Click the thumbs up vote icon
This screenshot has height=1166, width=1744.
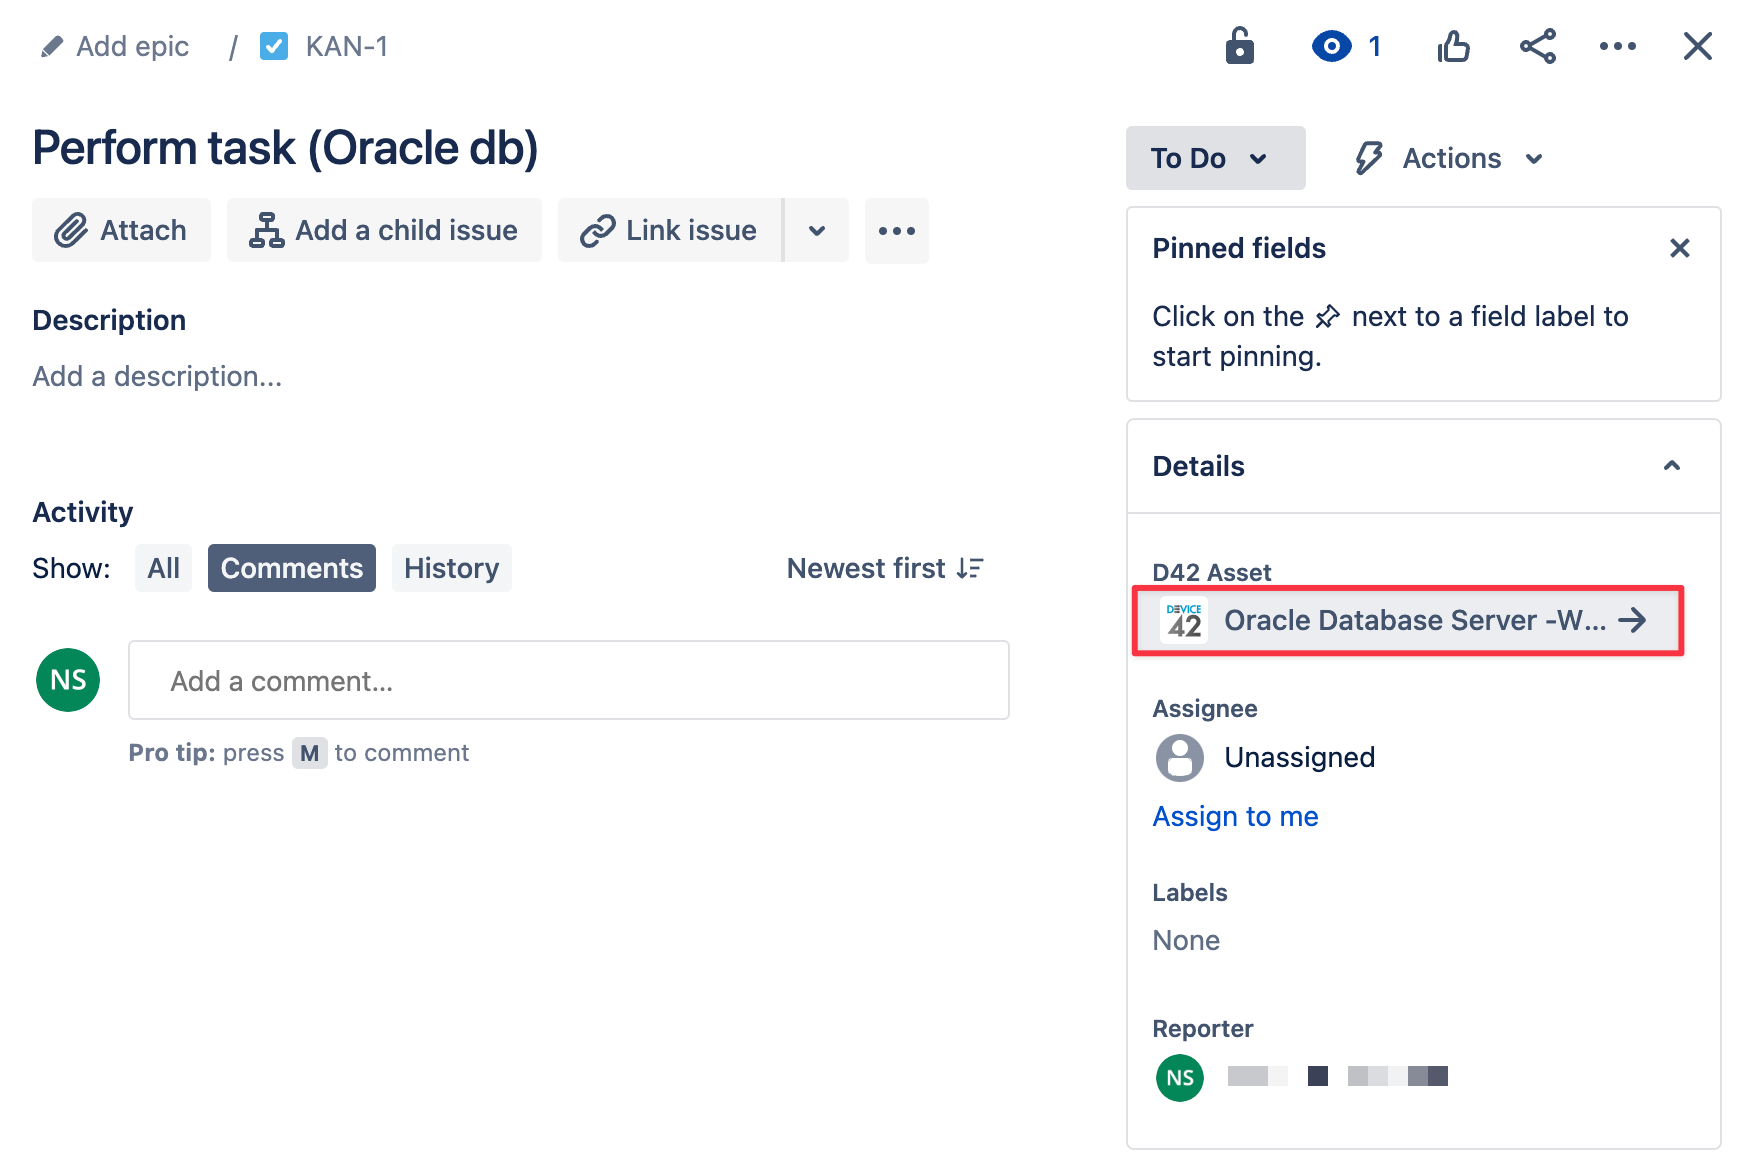click(1453, 47)
